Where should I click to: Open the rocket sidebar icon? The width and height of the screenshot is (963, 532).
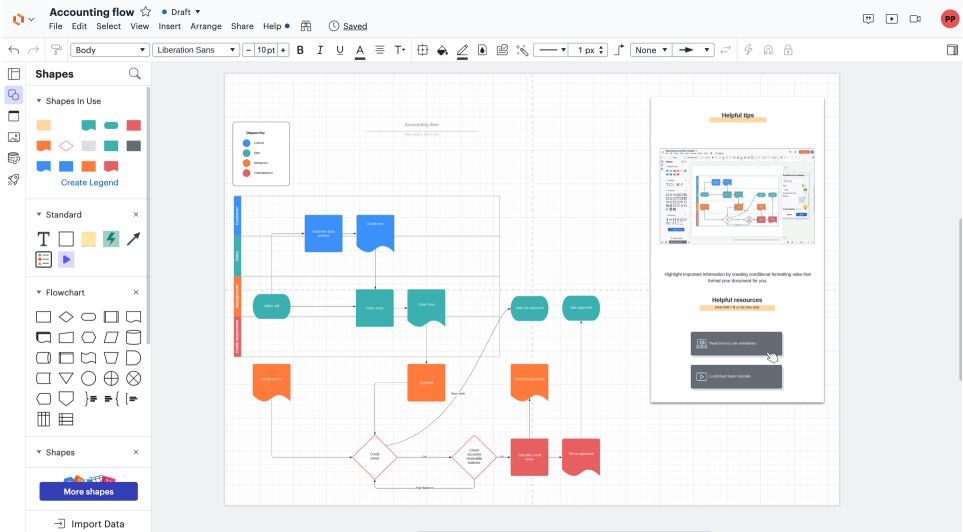(x=14, y=179)
